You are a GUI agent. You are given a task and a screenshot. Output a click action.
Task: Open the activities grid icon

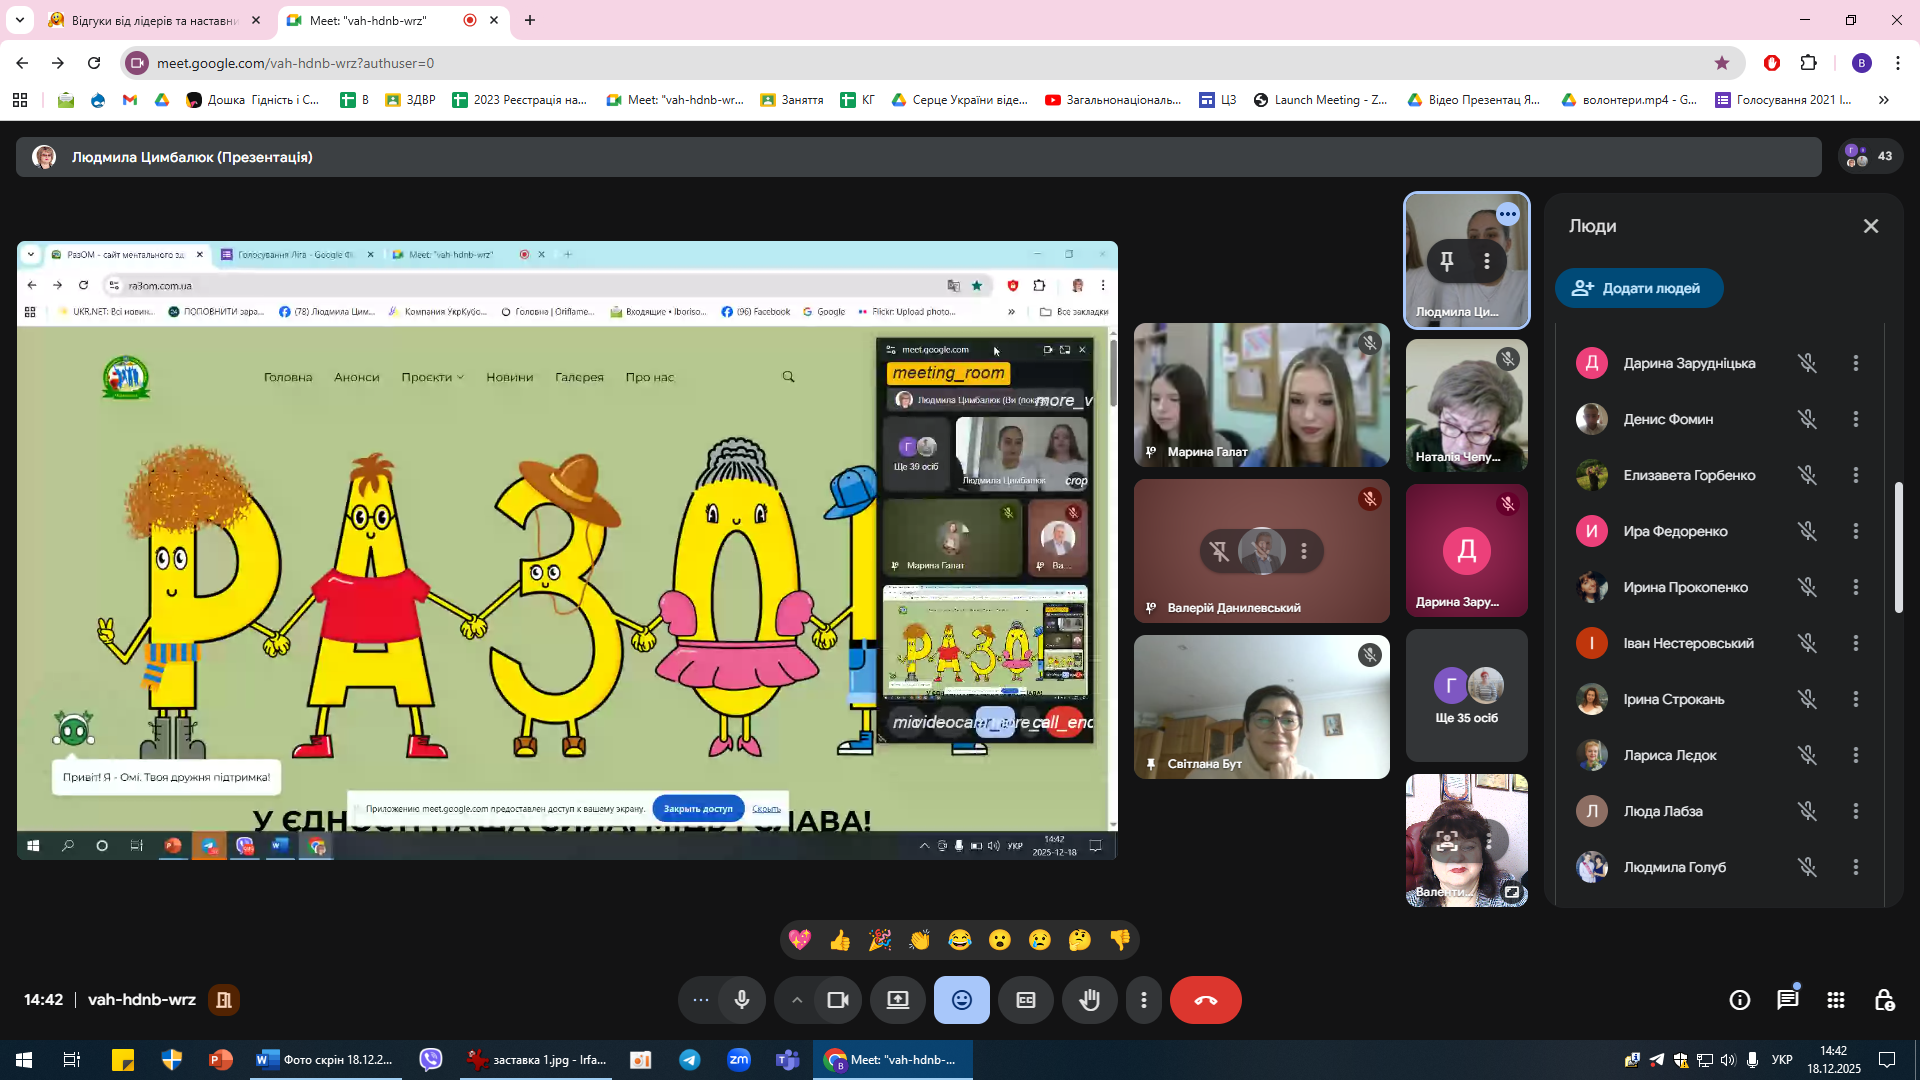(1836, 1000)
